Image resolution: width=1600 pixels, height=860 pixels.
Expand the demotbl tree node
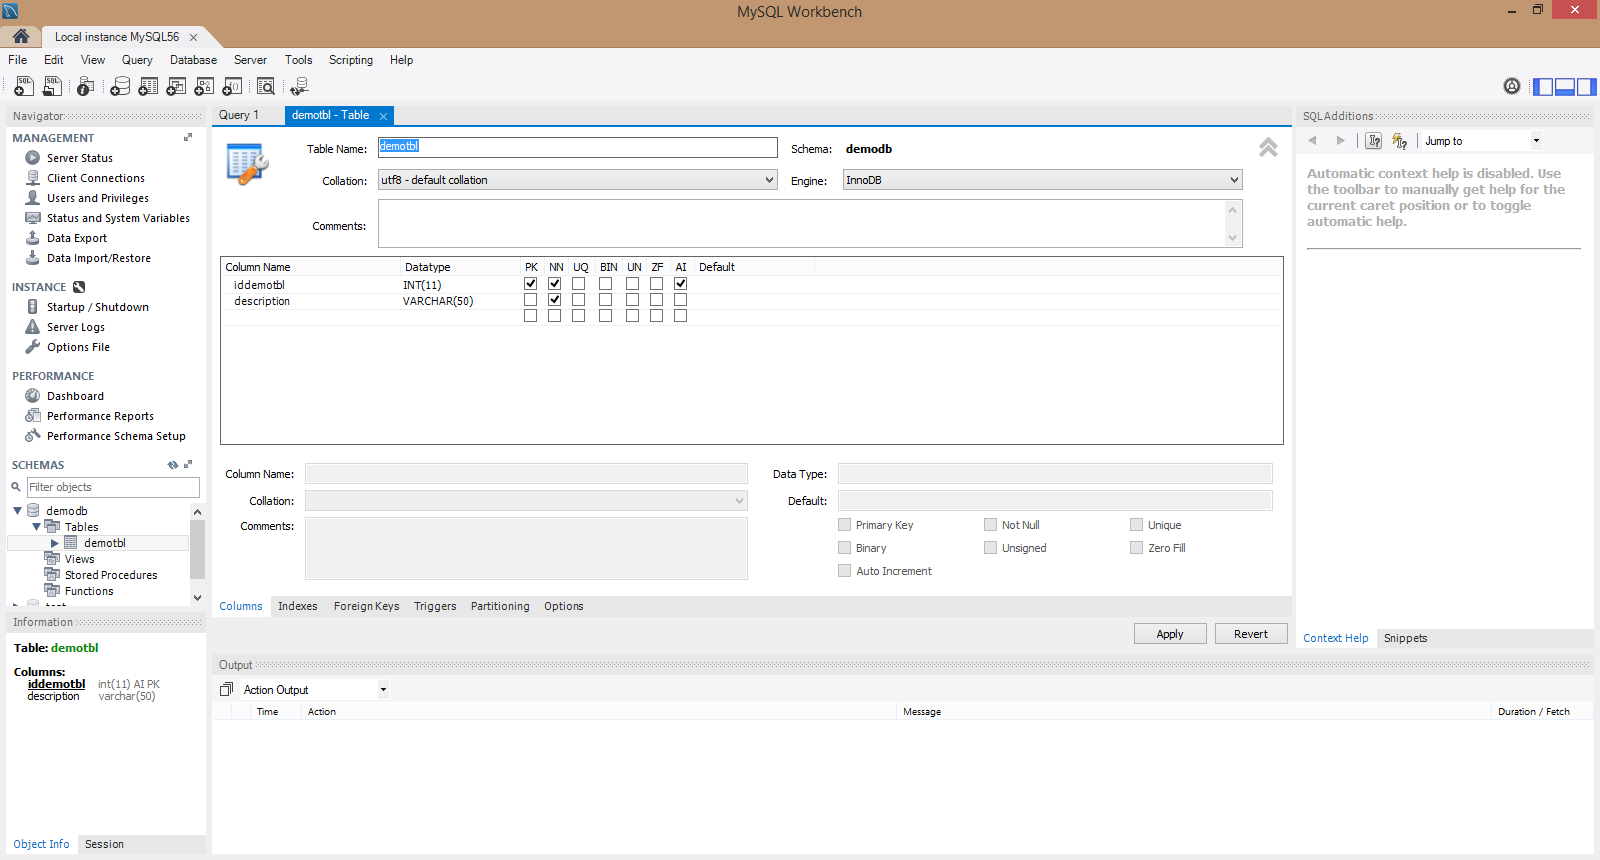click(x=55, y=543)
